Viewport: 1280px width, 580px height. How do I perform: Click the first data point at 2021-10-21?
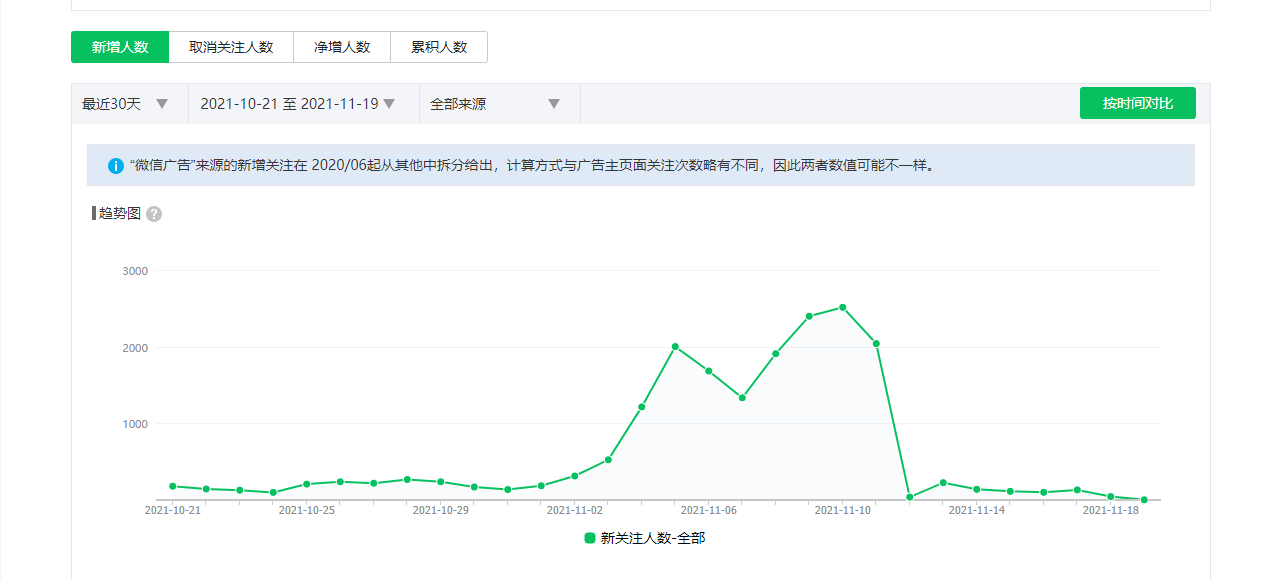click(x=173, y=486)
